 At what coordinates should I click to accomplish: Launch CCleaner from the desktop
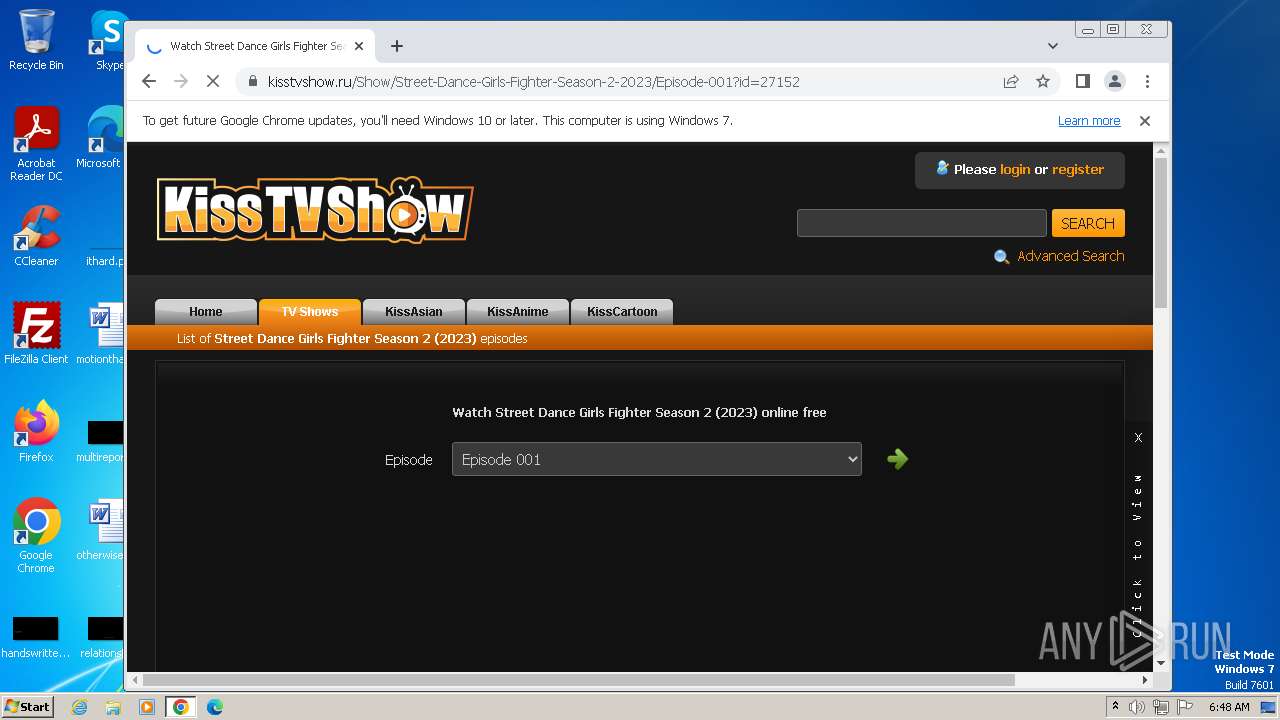pos(36,237)
